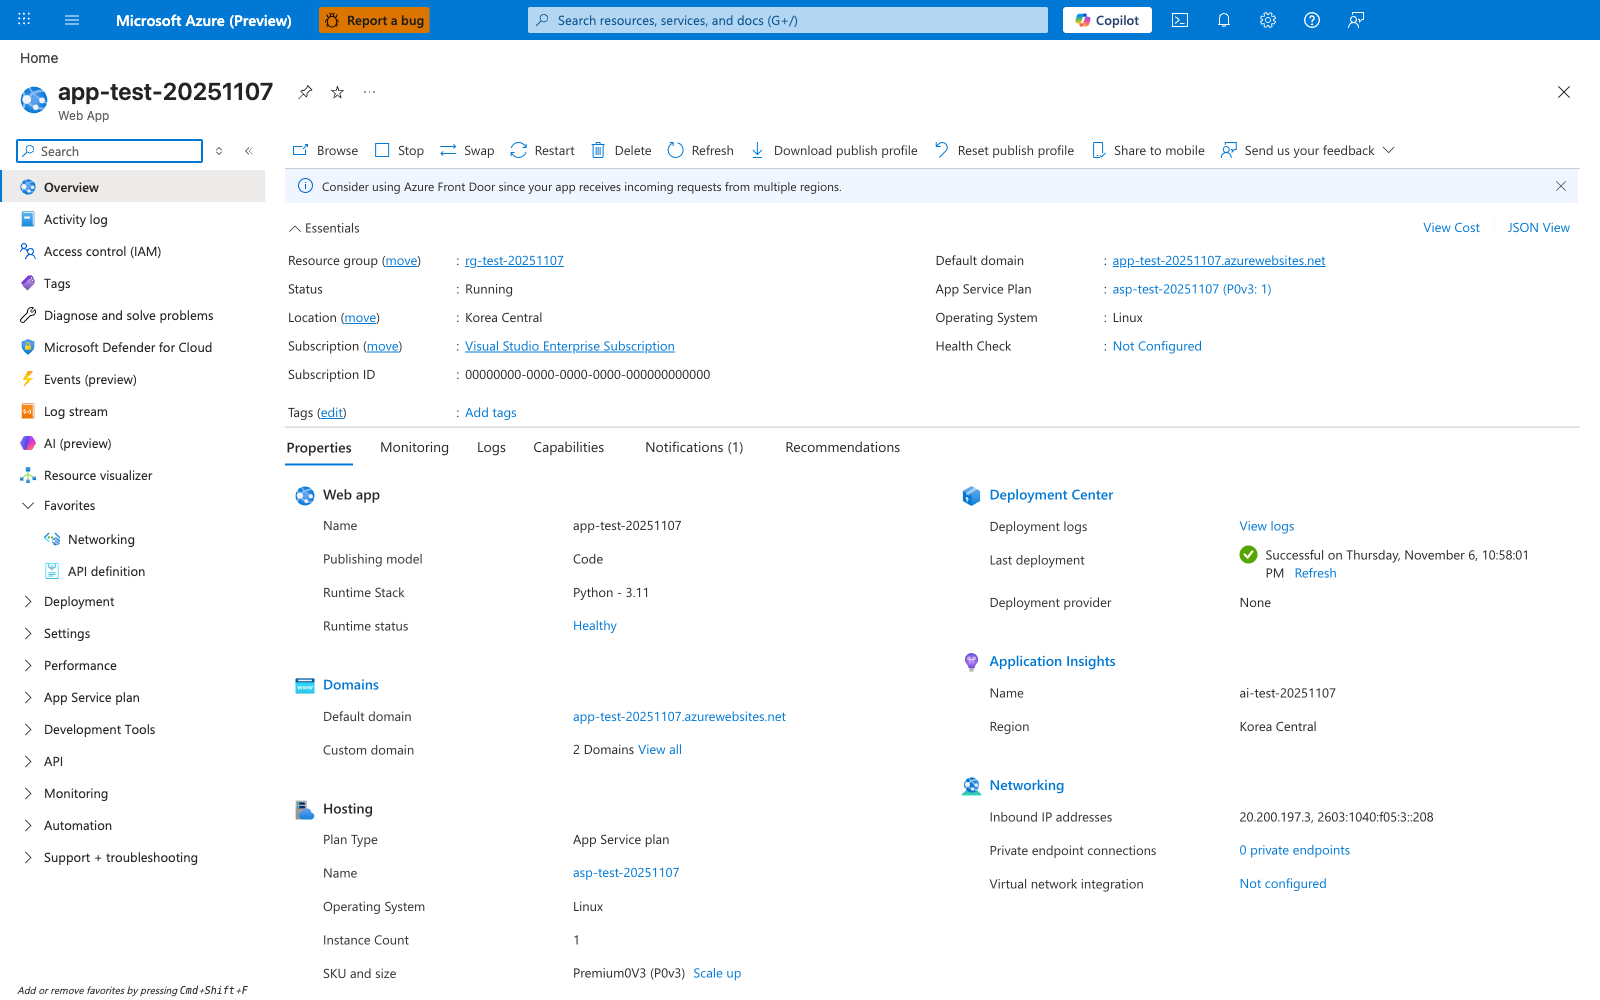Restart the web app
The height and width of the screenshot is (1000, 1600).
click(542, 150)
